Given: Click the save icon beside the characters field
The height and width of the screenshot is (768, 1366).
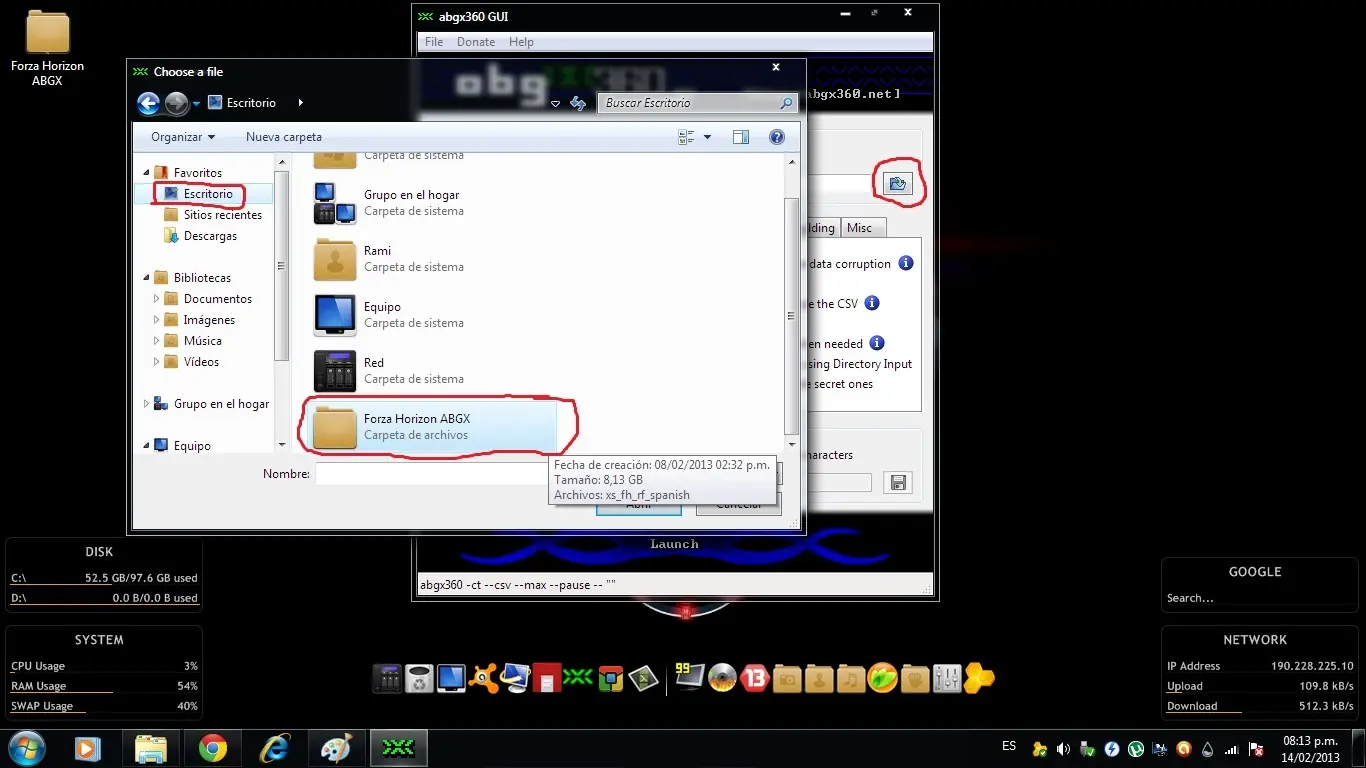Looking at the screenshot, I should point(898,483).
